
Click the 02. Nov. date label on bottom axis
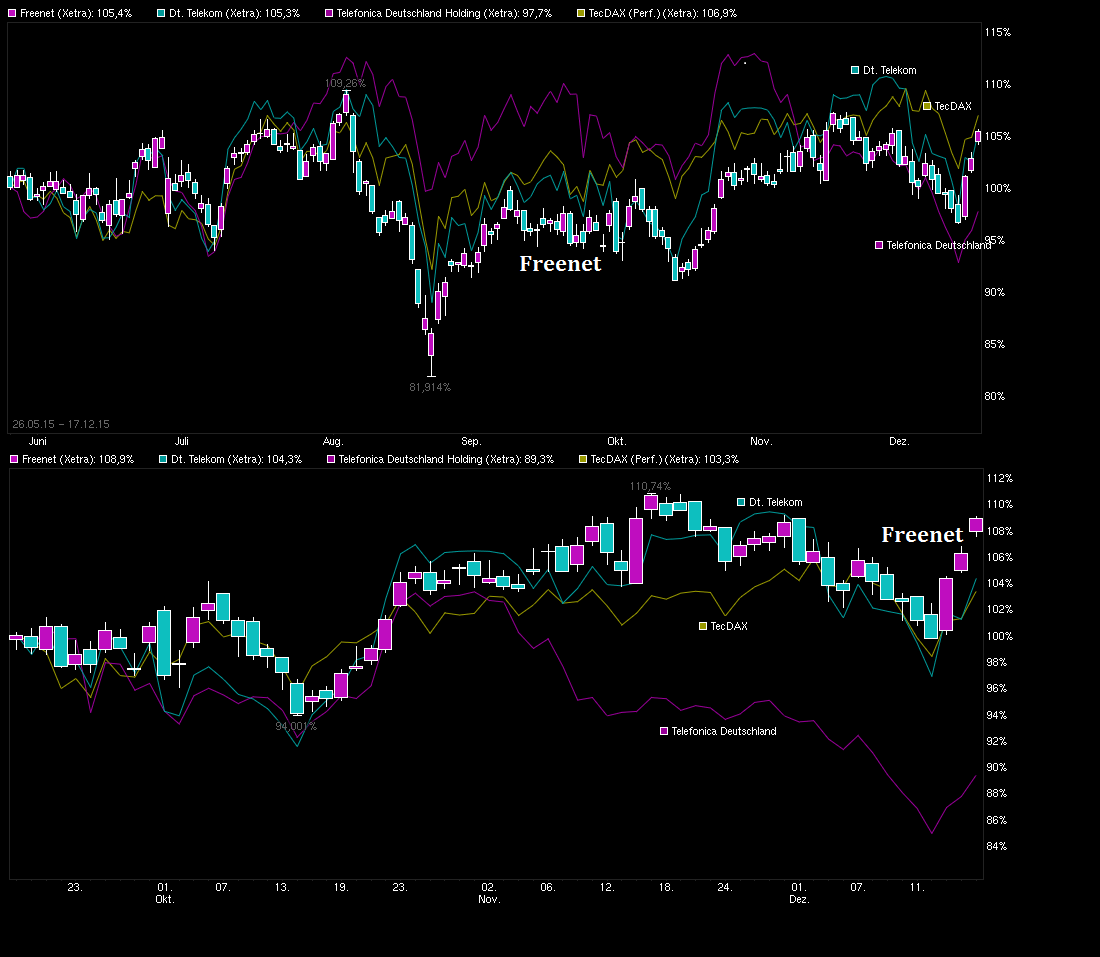point(489,893)
